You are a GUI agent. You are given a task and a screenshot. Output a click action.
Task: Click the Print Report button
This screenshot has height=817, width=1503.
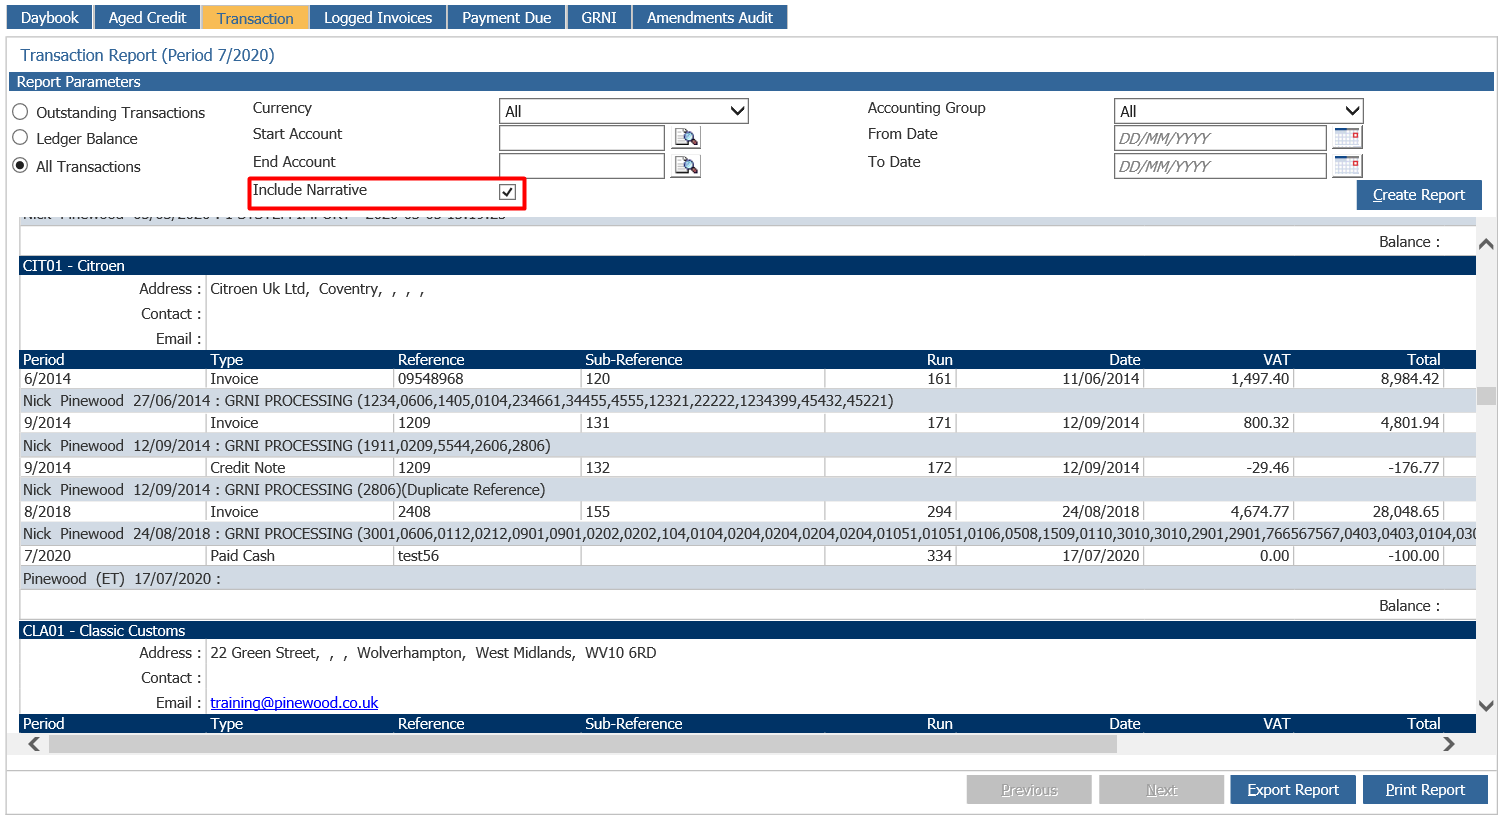[1425, 789]
